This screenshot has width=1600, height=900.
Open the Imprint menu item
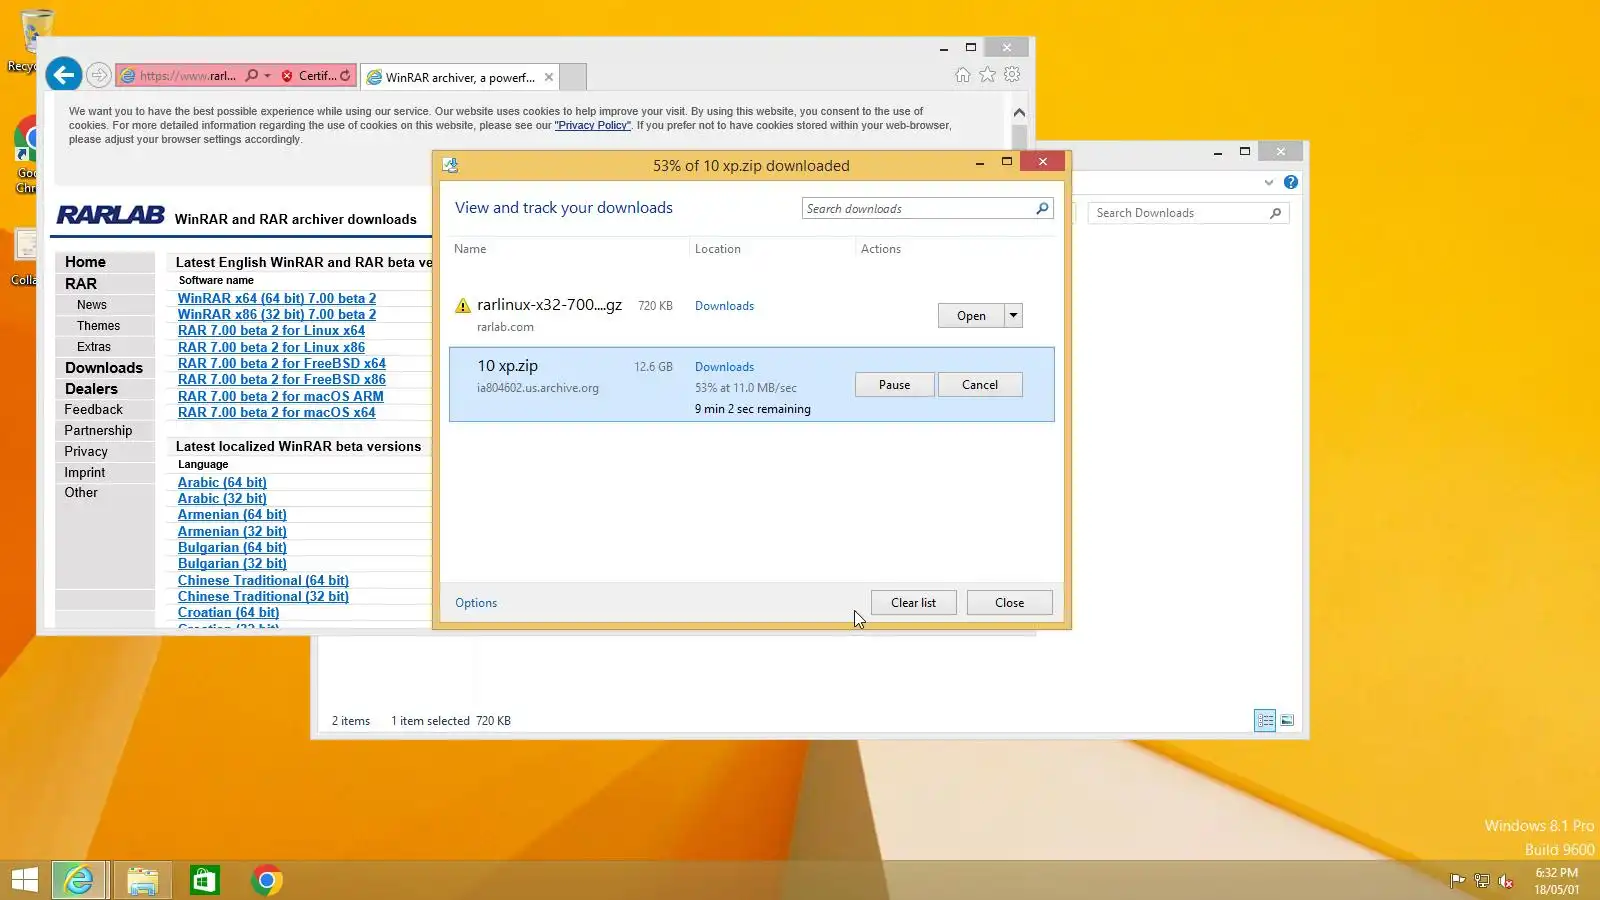click(x=85, y=472)
